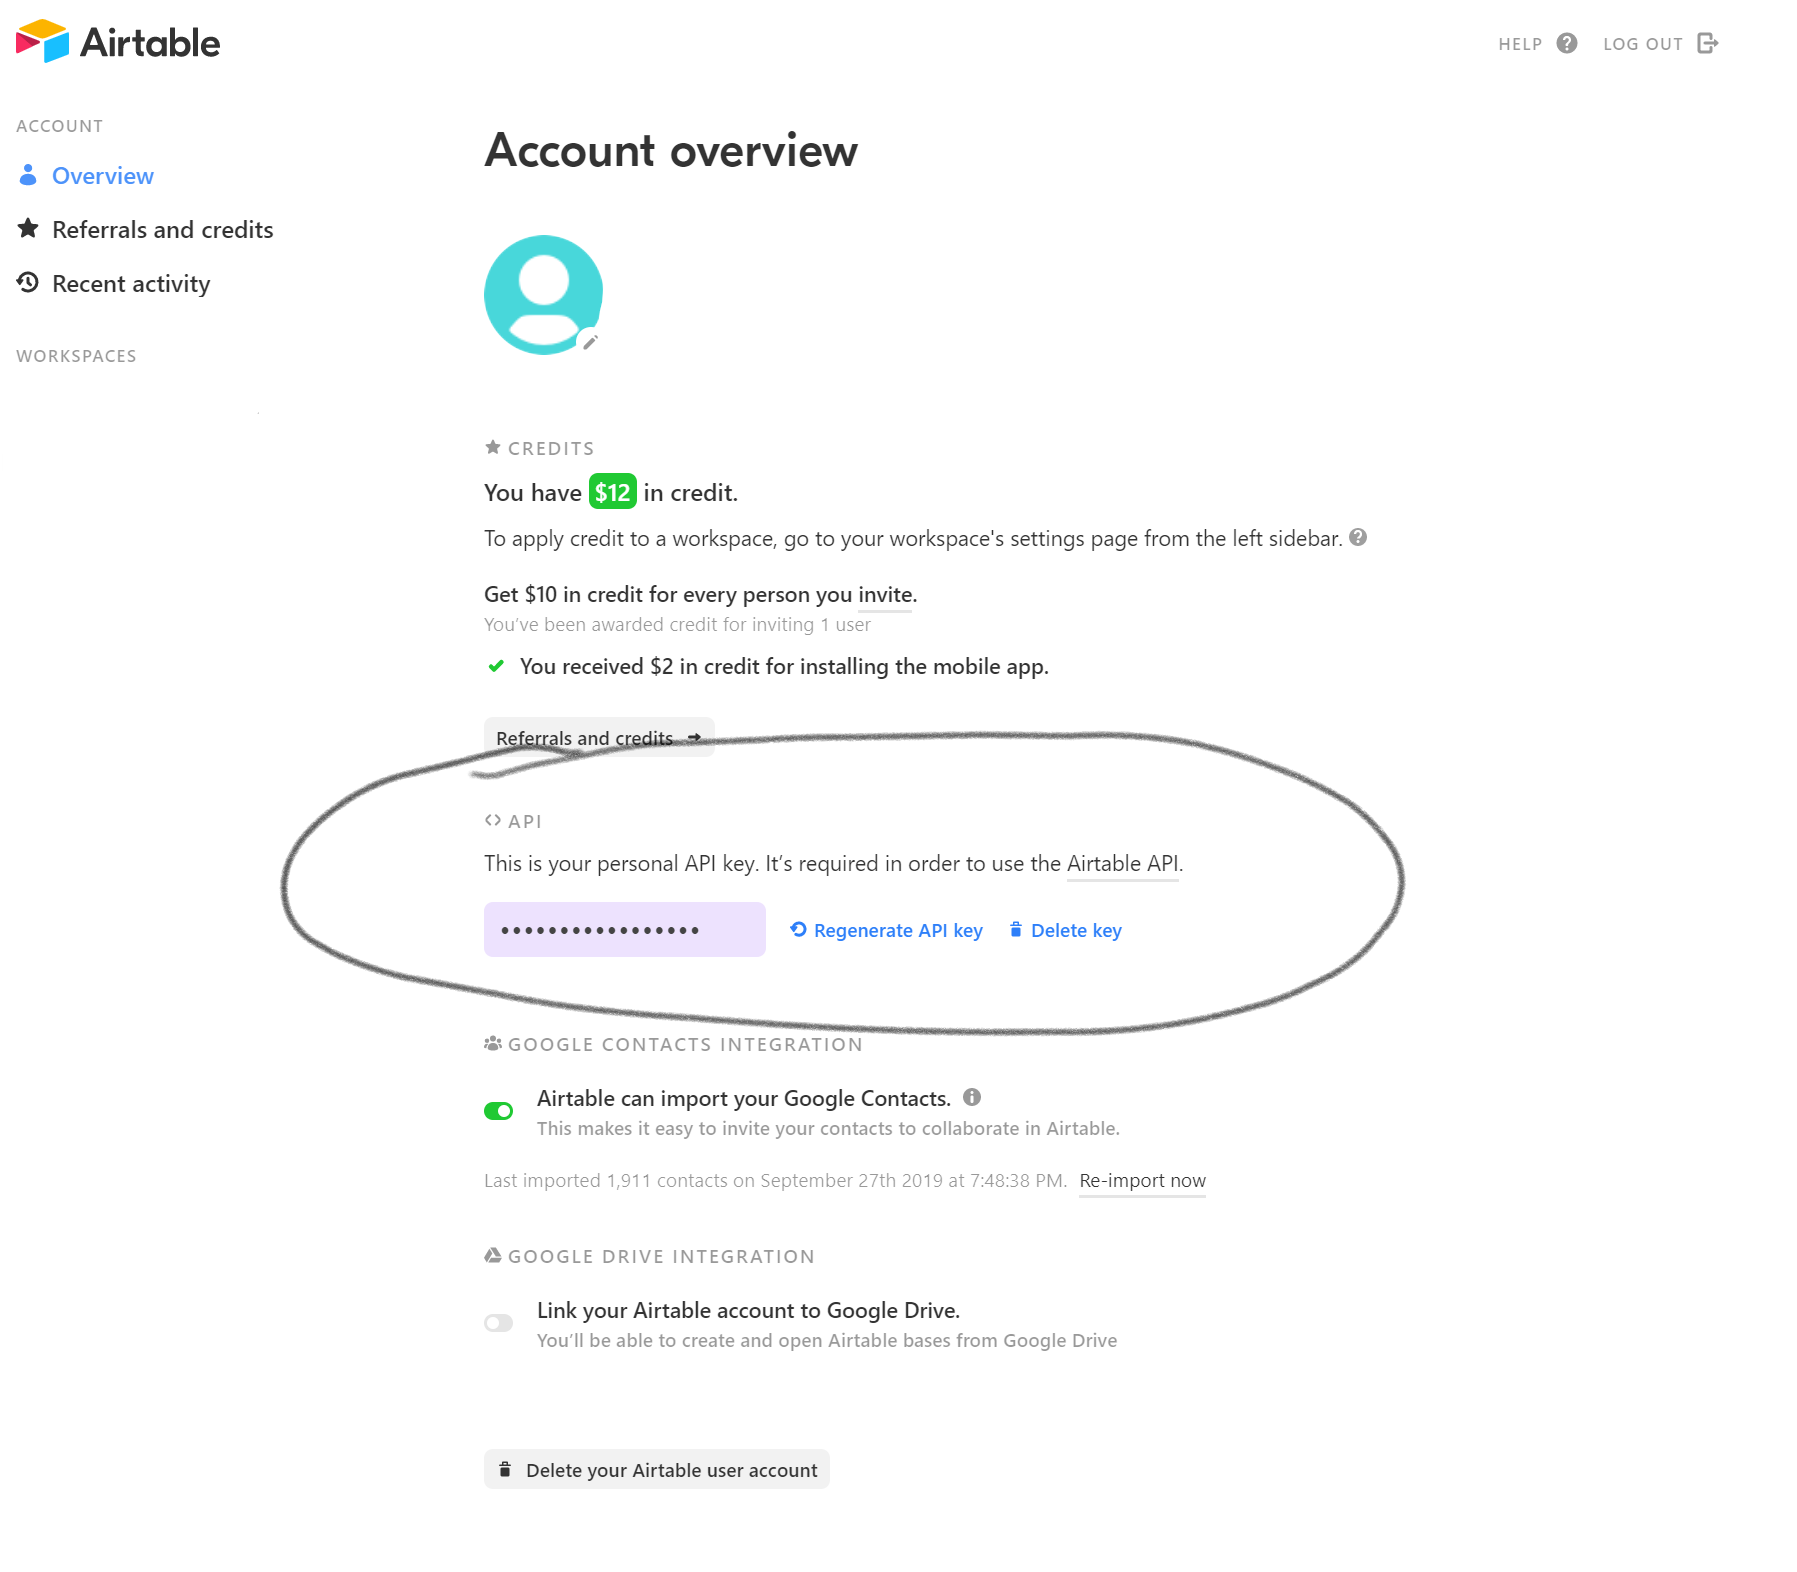The image size is (1797, 1572).
Task: Click the Account overview heading
Action: (x=671, y=151)
